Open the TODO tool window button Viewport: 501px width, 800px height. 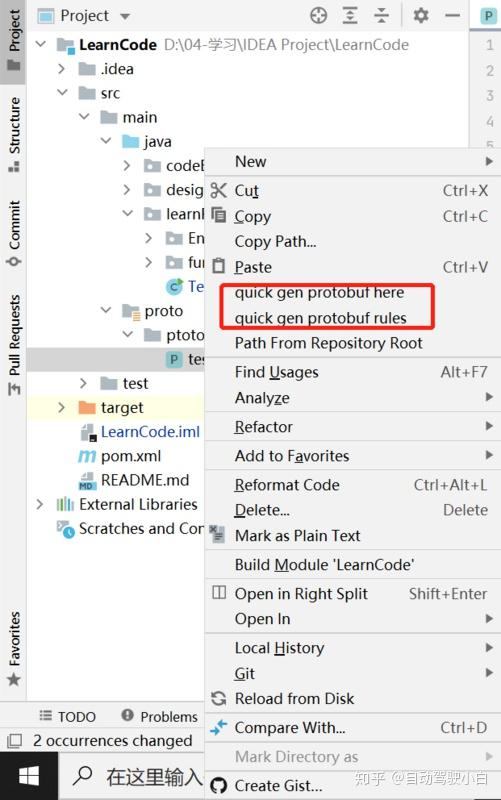pos(68,717)
